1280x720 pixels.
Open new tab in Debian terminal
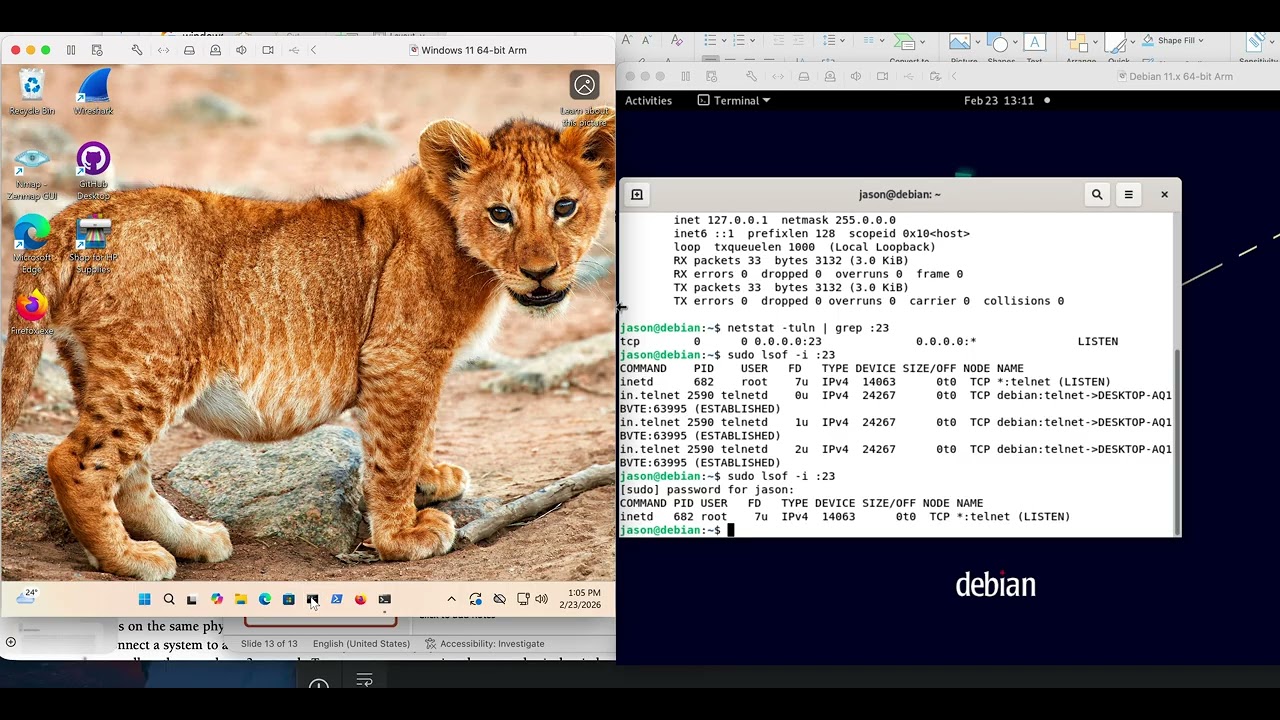click(x=637, y=194)
